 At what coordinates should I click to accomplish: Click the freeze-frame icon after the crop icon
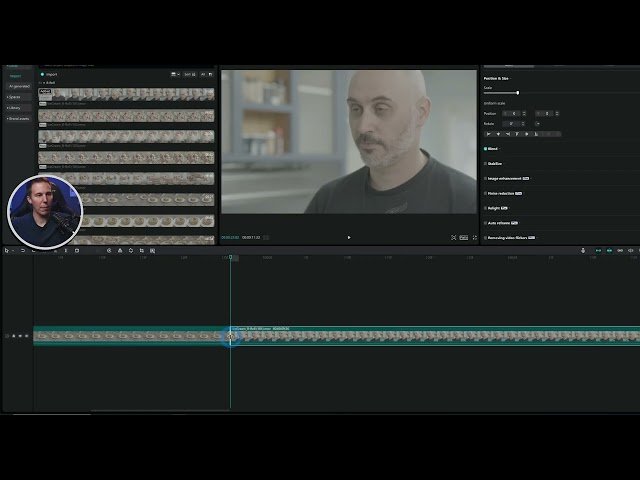pyautogui.click(x=152, y=251)
